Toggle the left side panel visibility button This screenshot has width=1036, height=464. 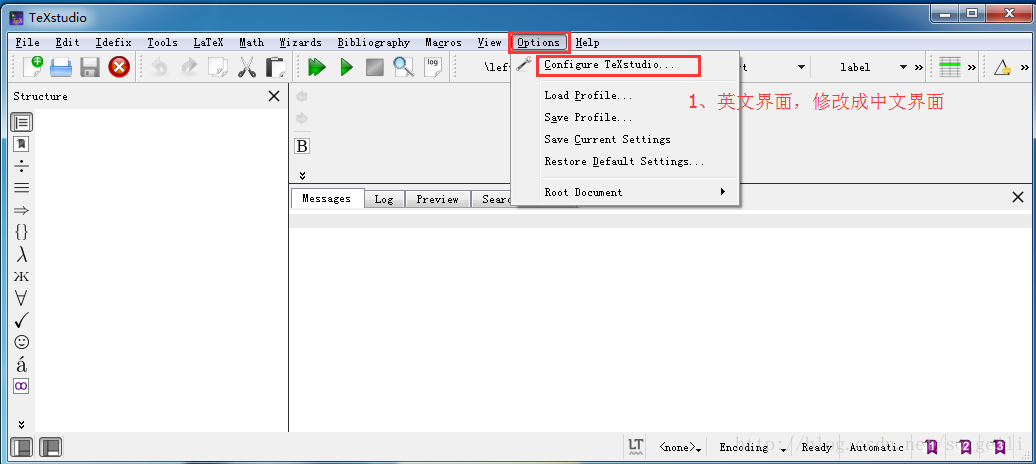pos(22,447)
